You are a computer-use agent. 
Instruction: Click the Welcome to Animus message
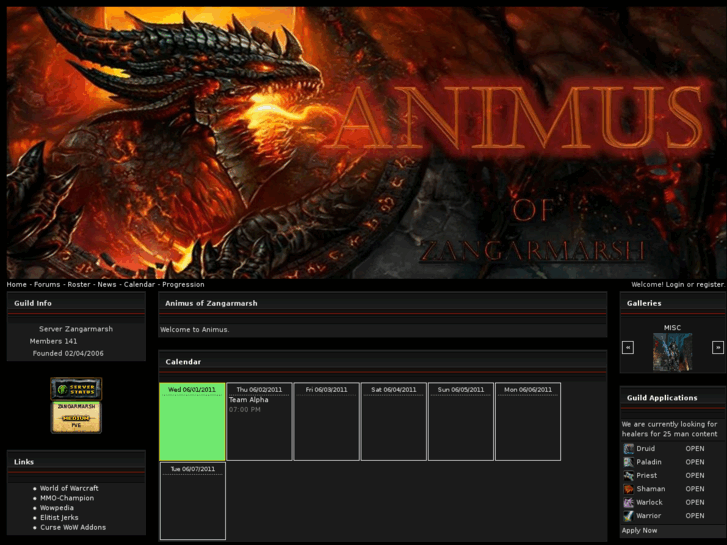click(195, 330)
